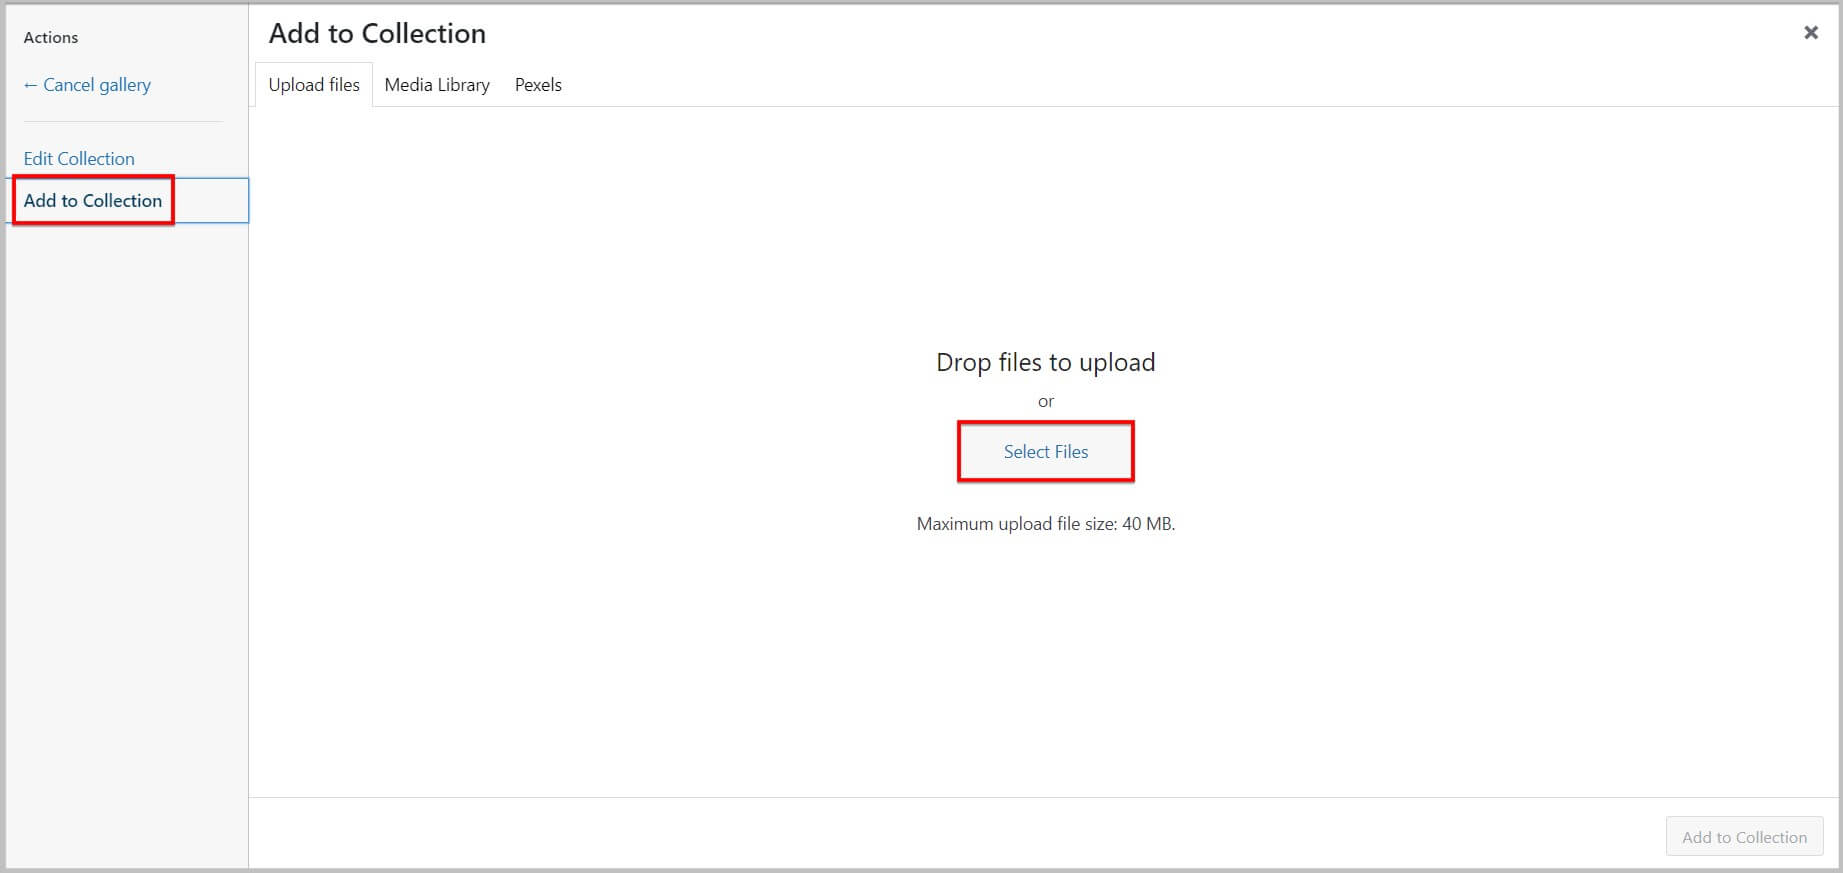Close the Add to Collection dialog
Image resolution: width=1843 pixels, height=873 pixels.
(1810, 33)
